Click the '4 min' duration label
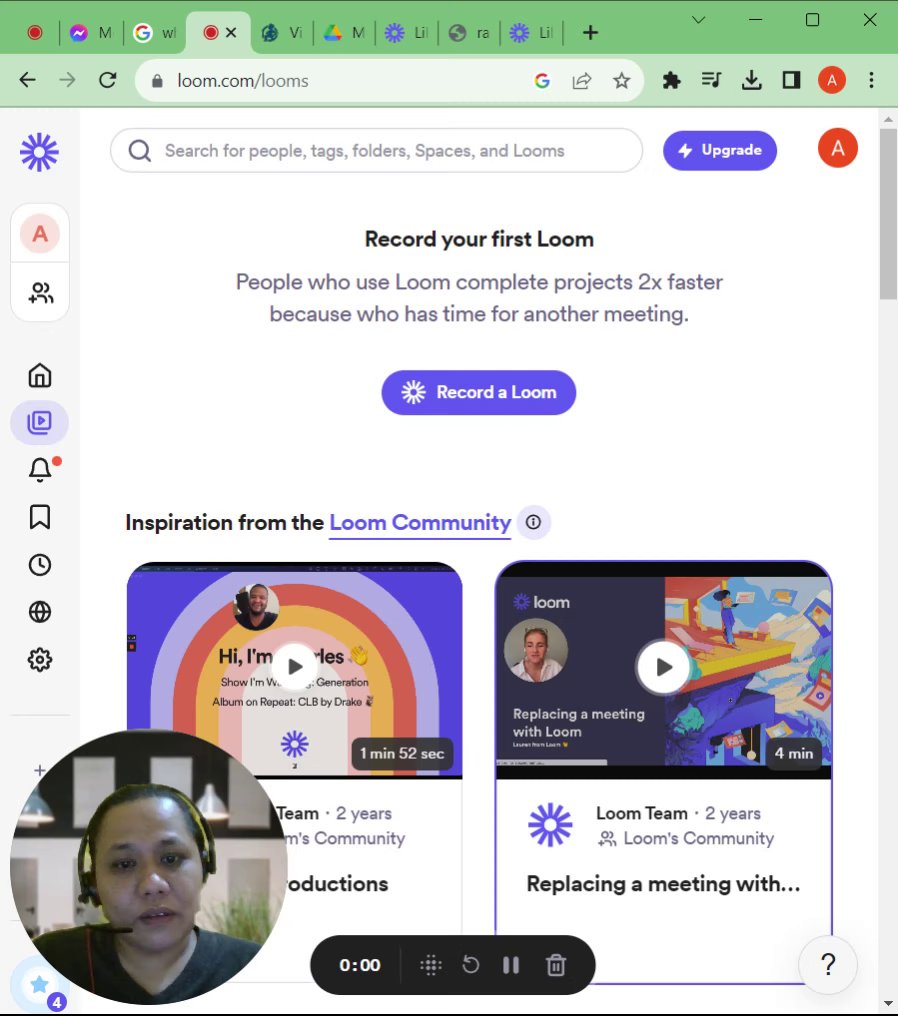The width and height of the screenshot is (898, 1016). 794,753
